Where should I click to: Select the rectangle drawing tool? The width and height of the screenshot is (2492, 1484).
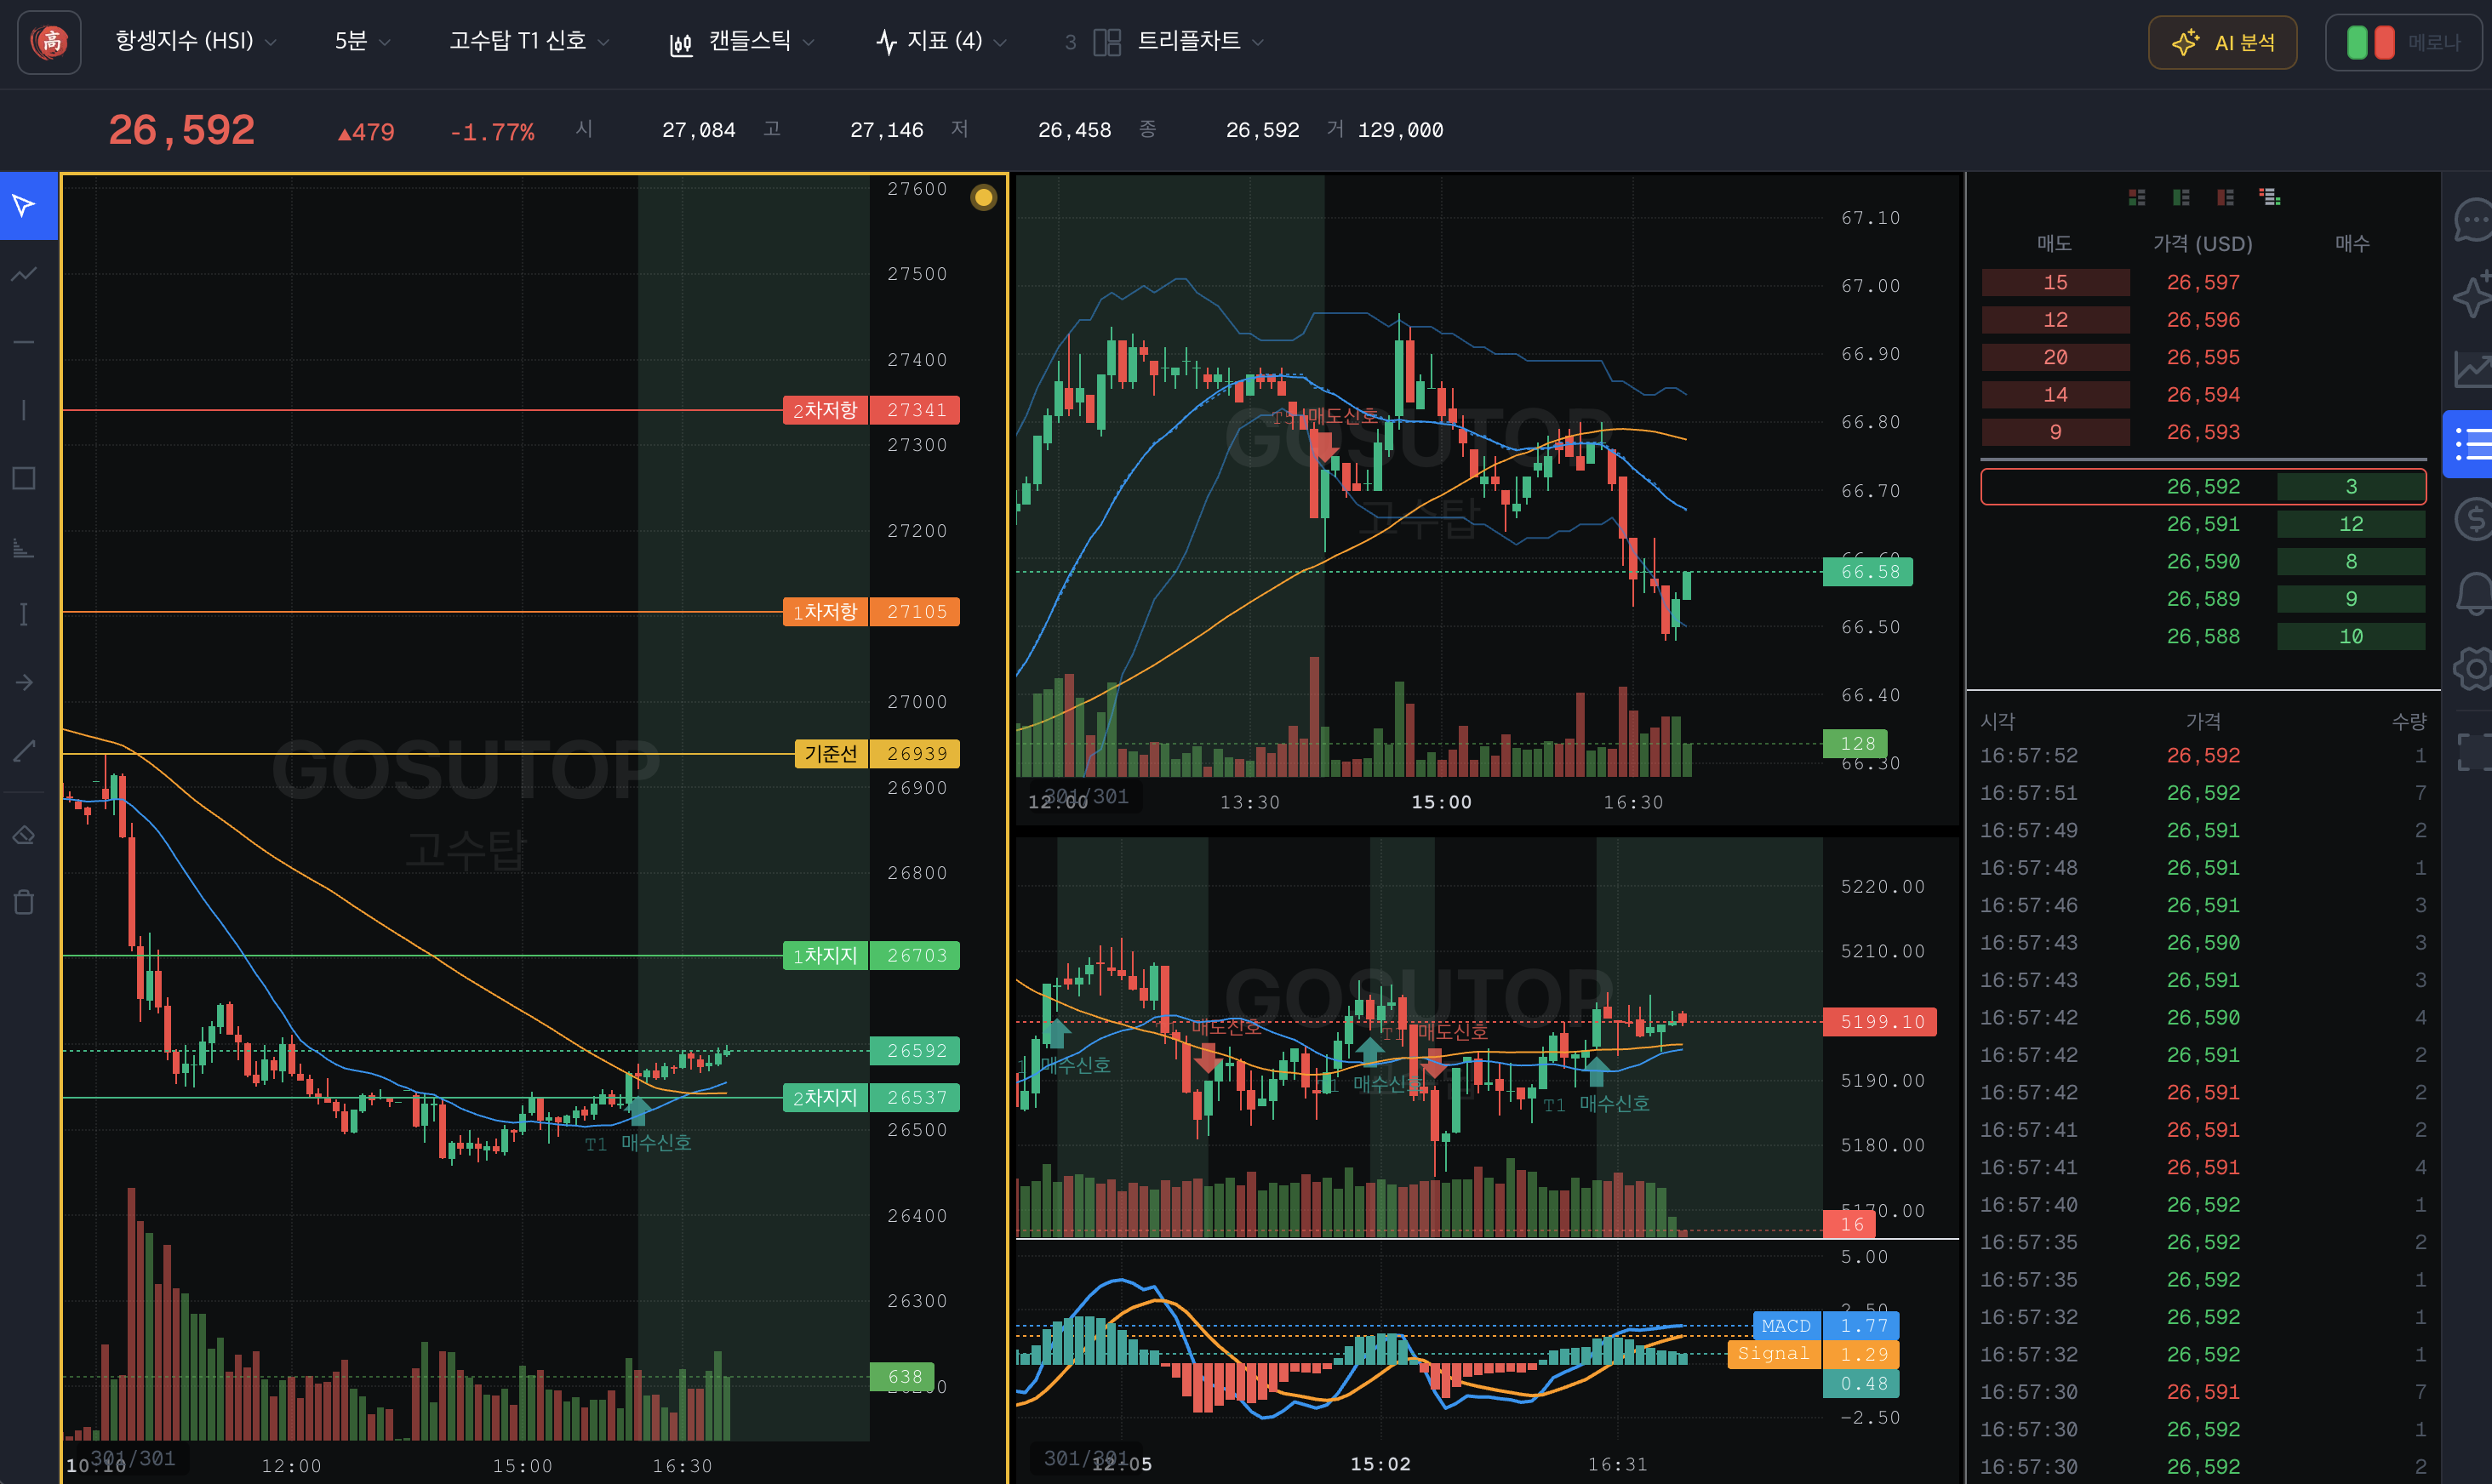[24, 478]
